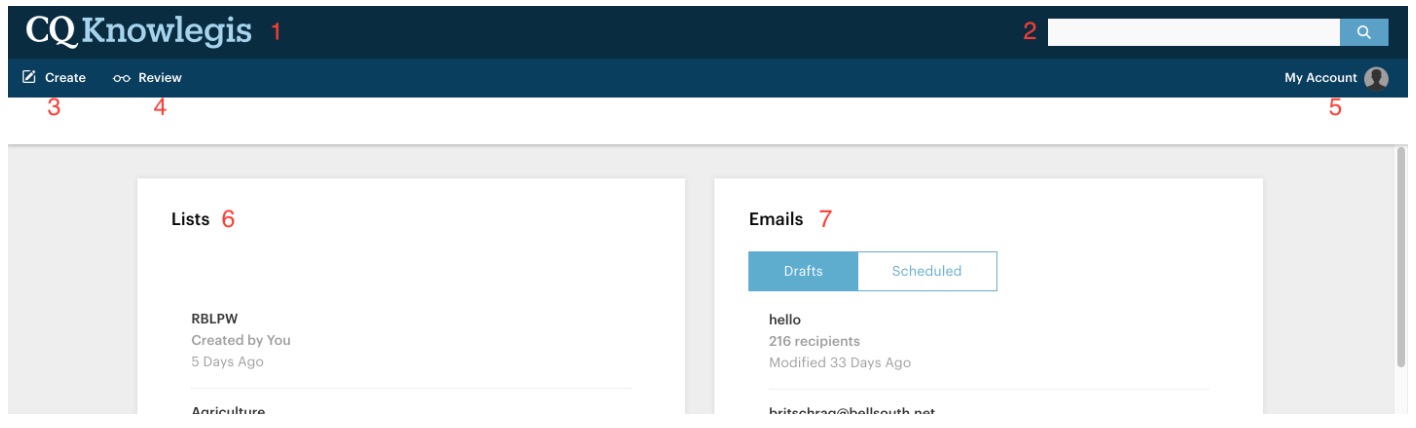Click the pencil icon beside Create
Screen dimensions: 1416x428
tap(29, 77)
